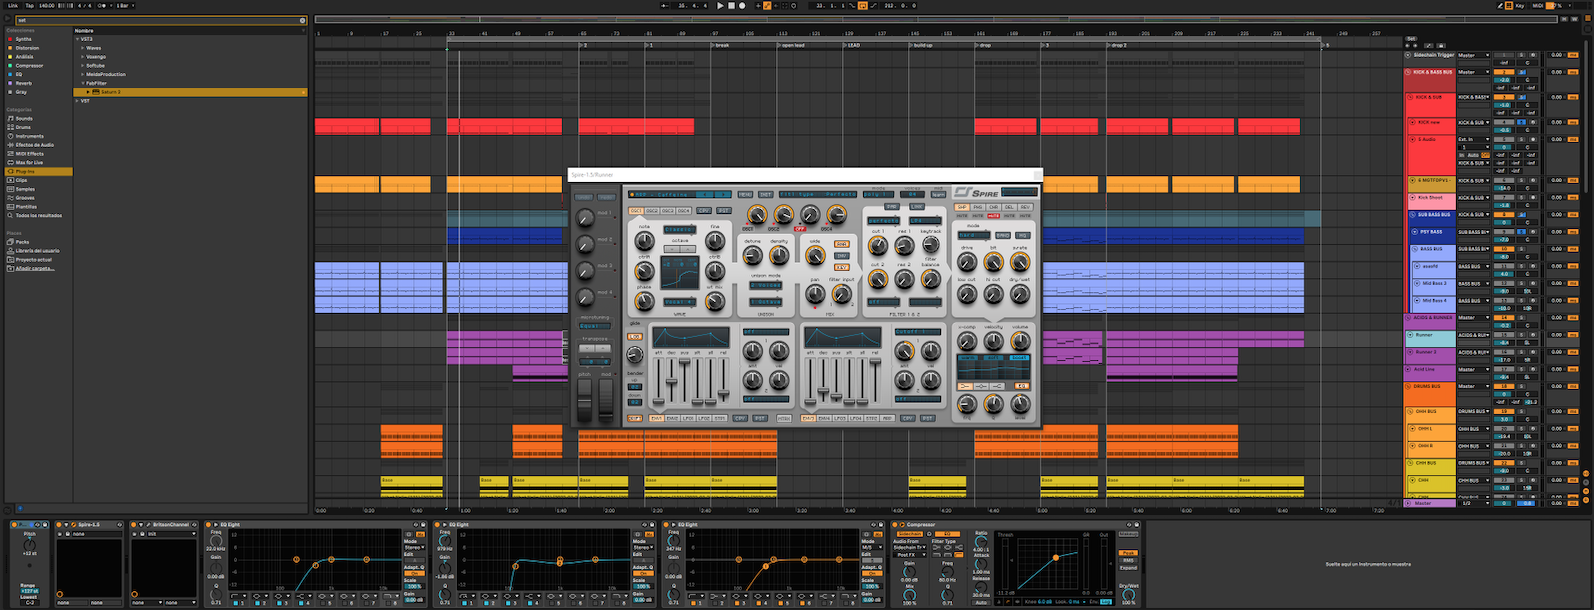Open Spire's Classic oscillator mode selector
Image resolution: width=1594 pixels, height=610 pixels.
[x=680, y=229]
